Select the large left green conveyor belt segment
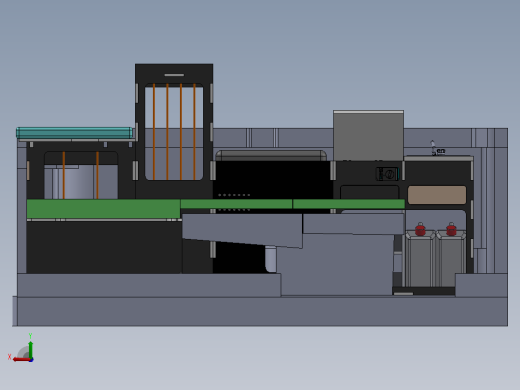The height and width of the screenshot is (390, 520). click(x=103, y=209)
